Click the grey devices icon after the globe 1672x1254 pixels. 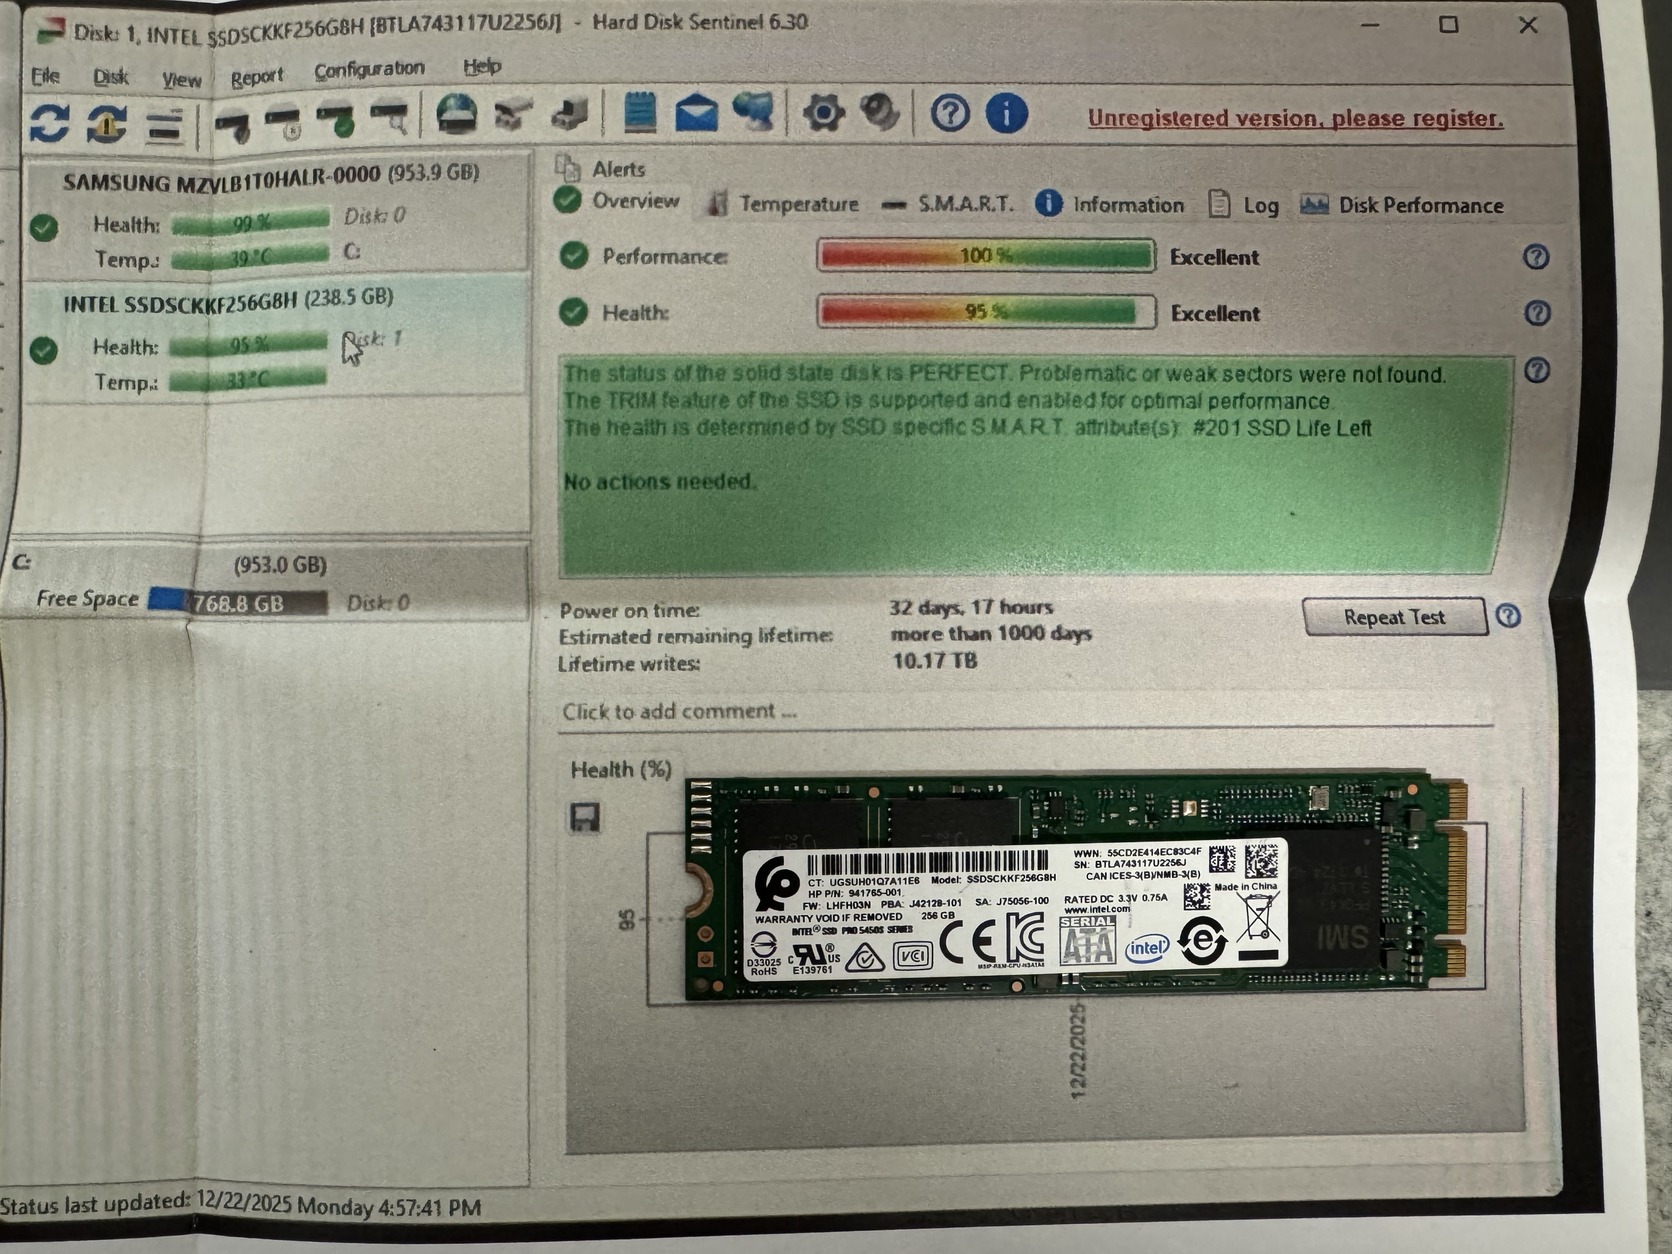pos(514,114)
